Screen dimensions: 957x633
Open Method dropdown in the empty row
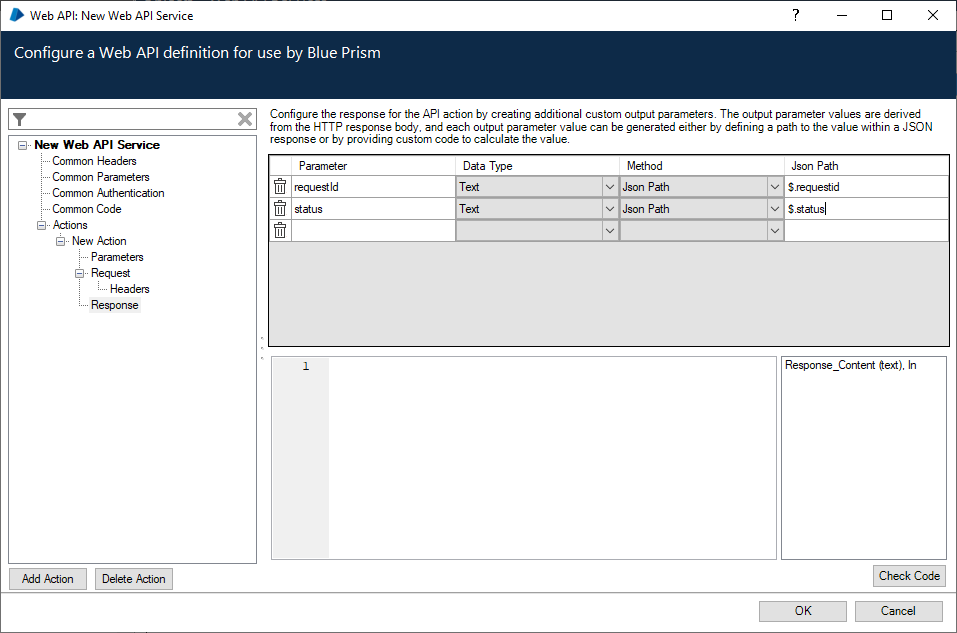coord(774,231)
